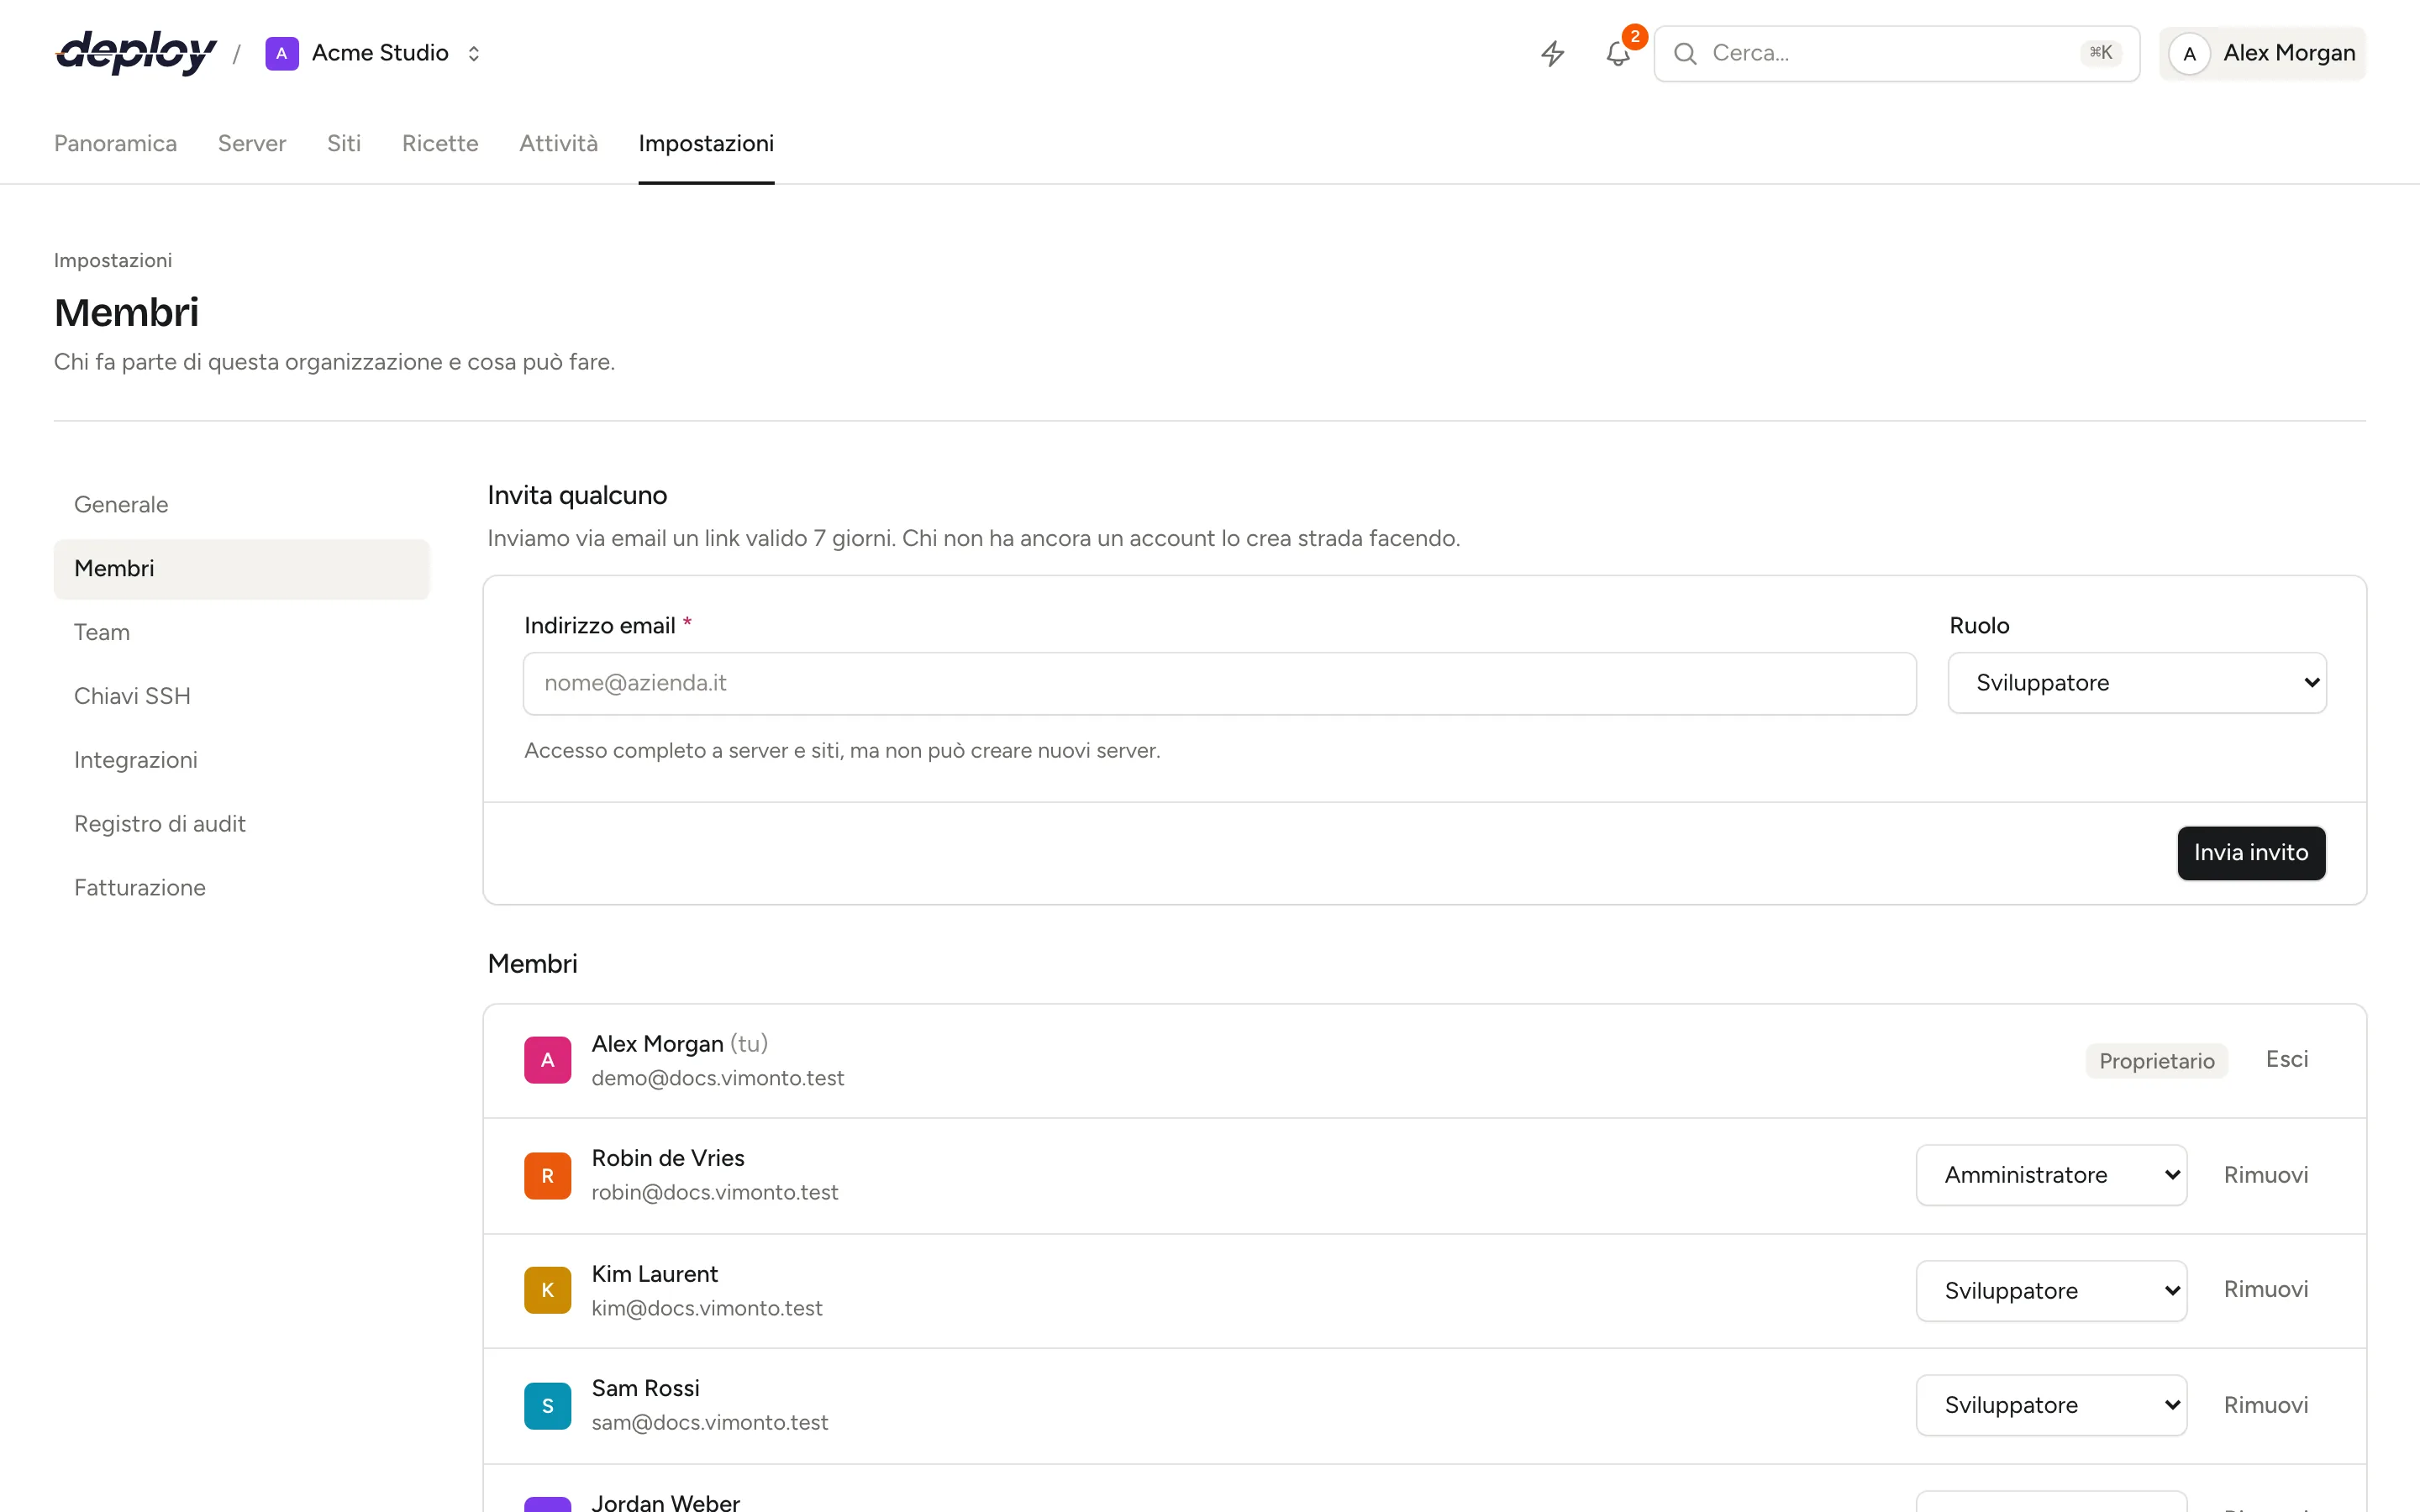Image resolution: width=2420 pixels, height=1512 pixels.
Task: Open the Attività tab
Action: (558, 143)
